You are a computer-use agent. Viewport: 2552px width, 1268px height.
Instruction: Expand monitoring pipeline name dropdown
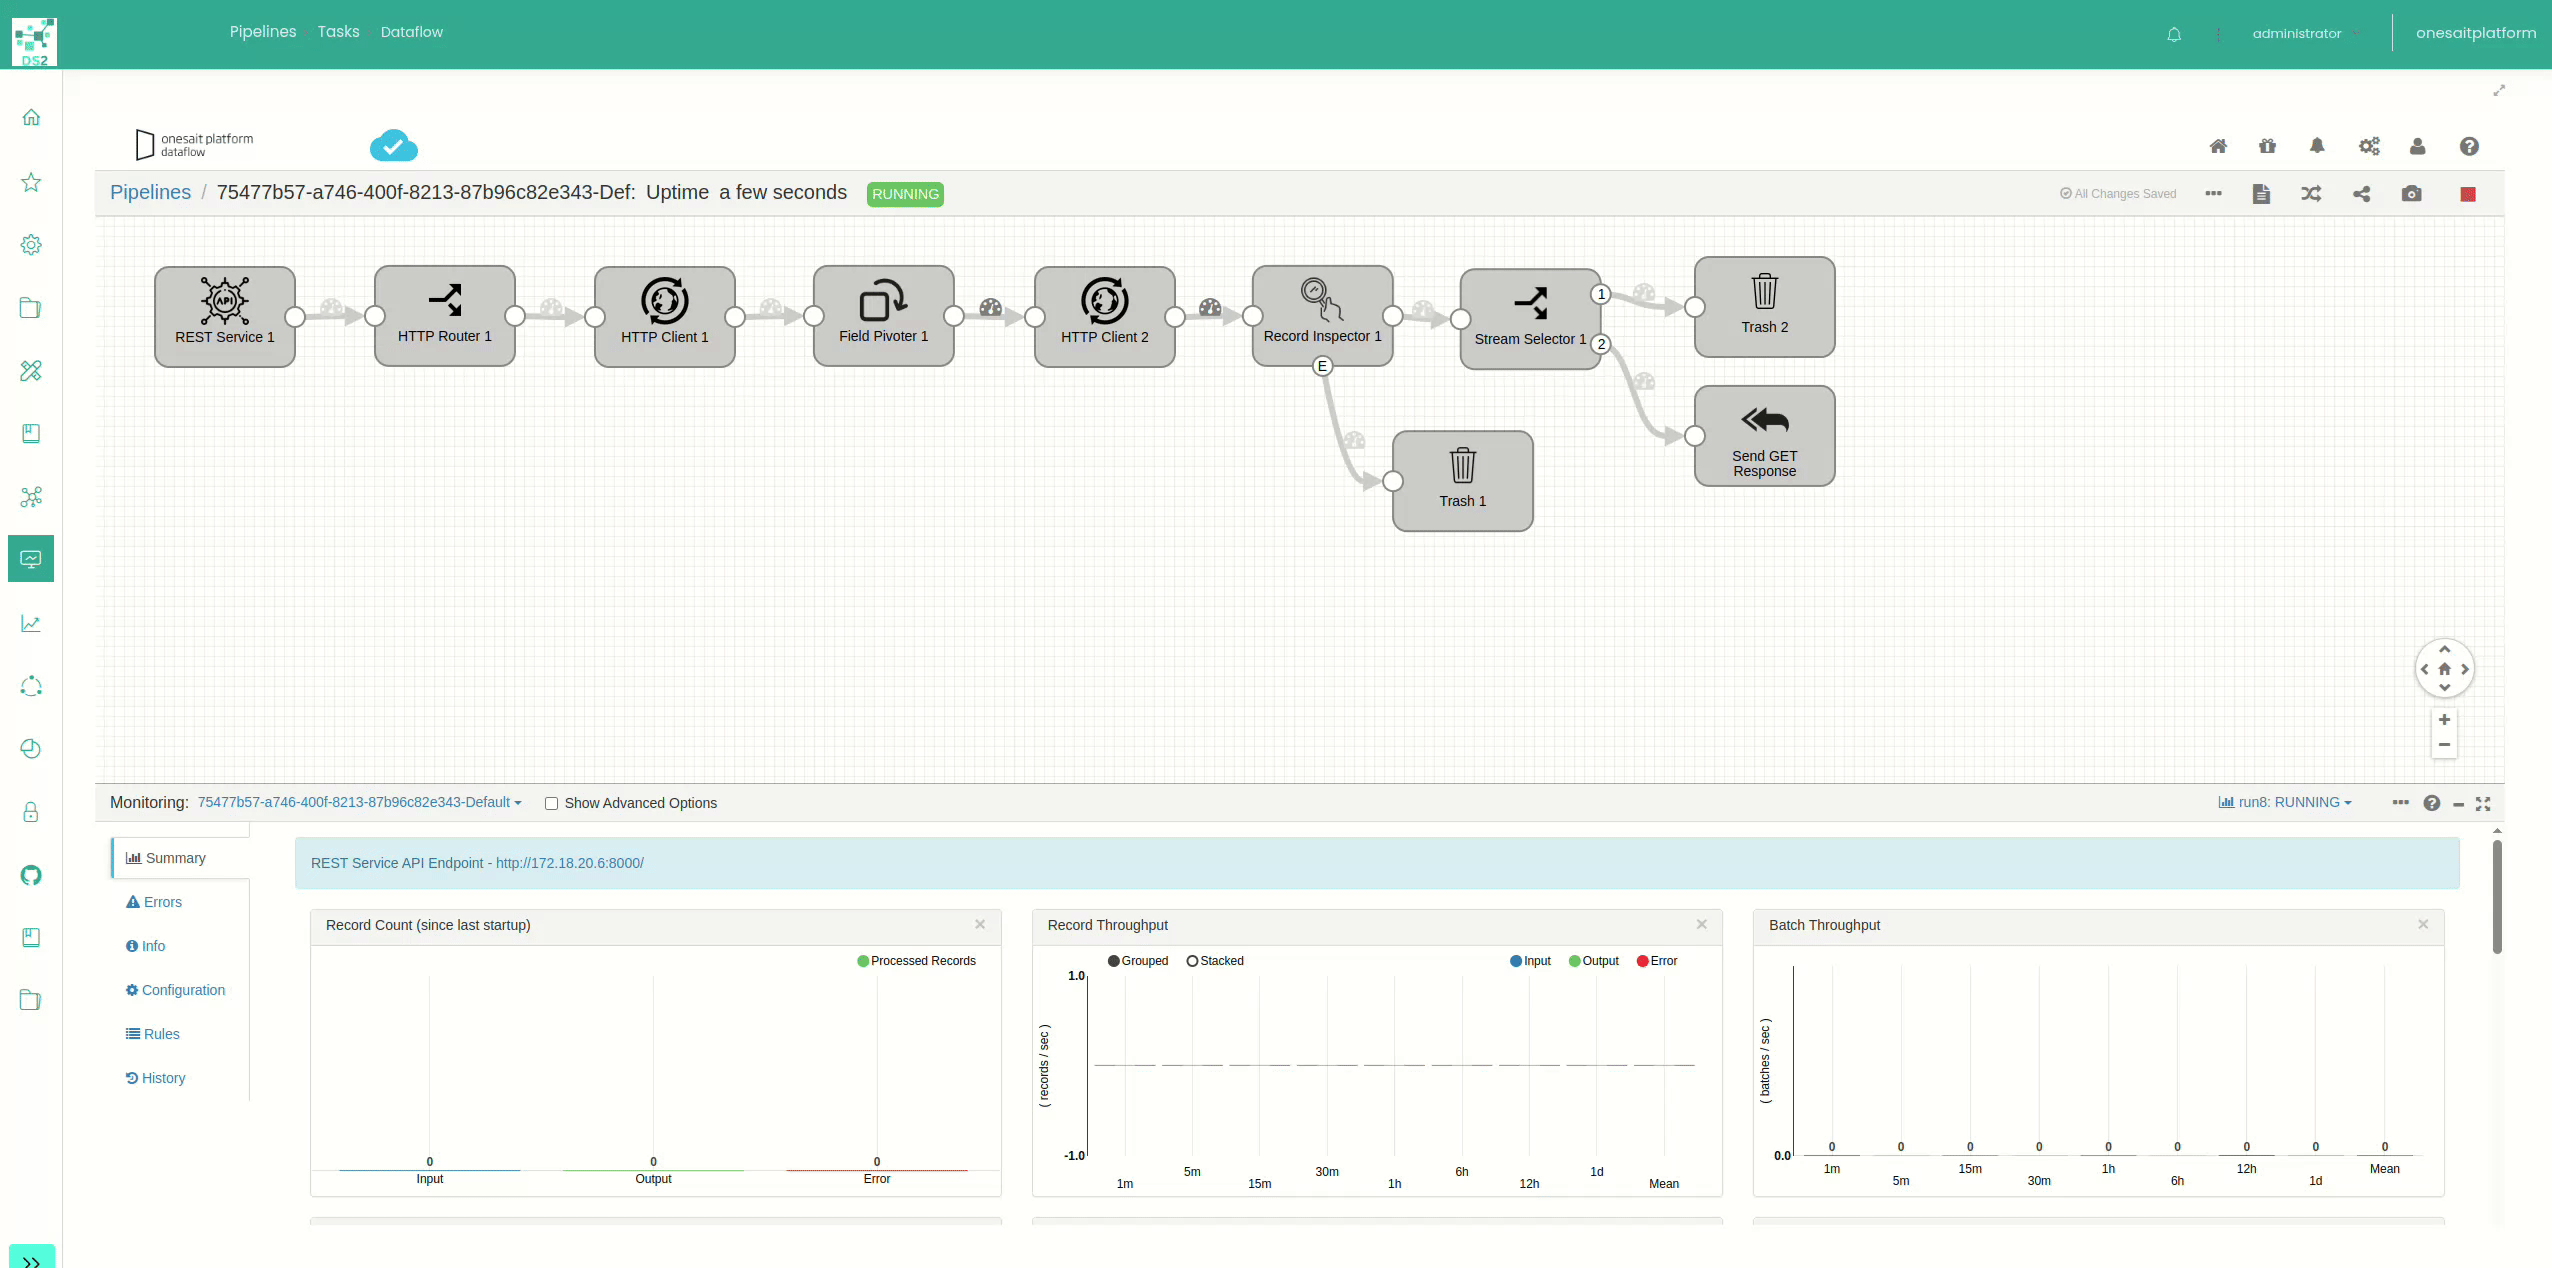click(x=359, y=802)
